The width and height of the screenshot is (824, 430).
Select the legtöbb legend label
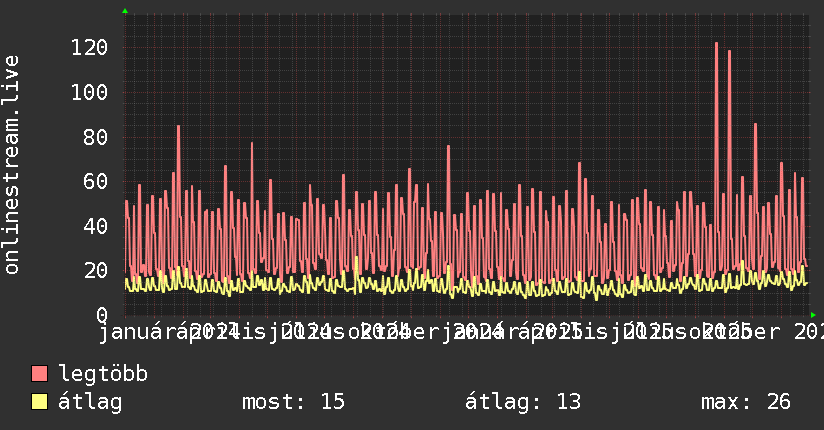coord(103,374)
